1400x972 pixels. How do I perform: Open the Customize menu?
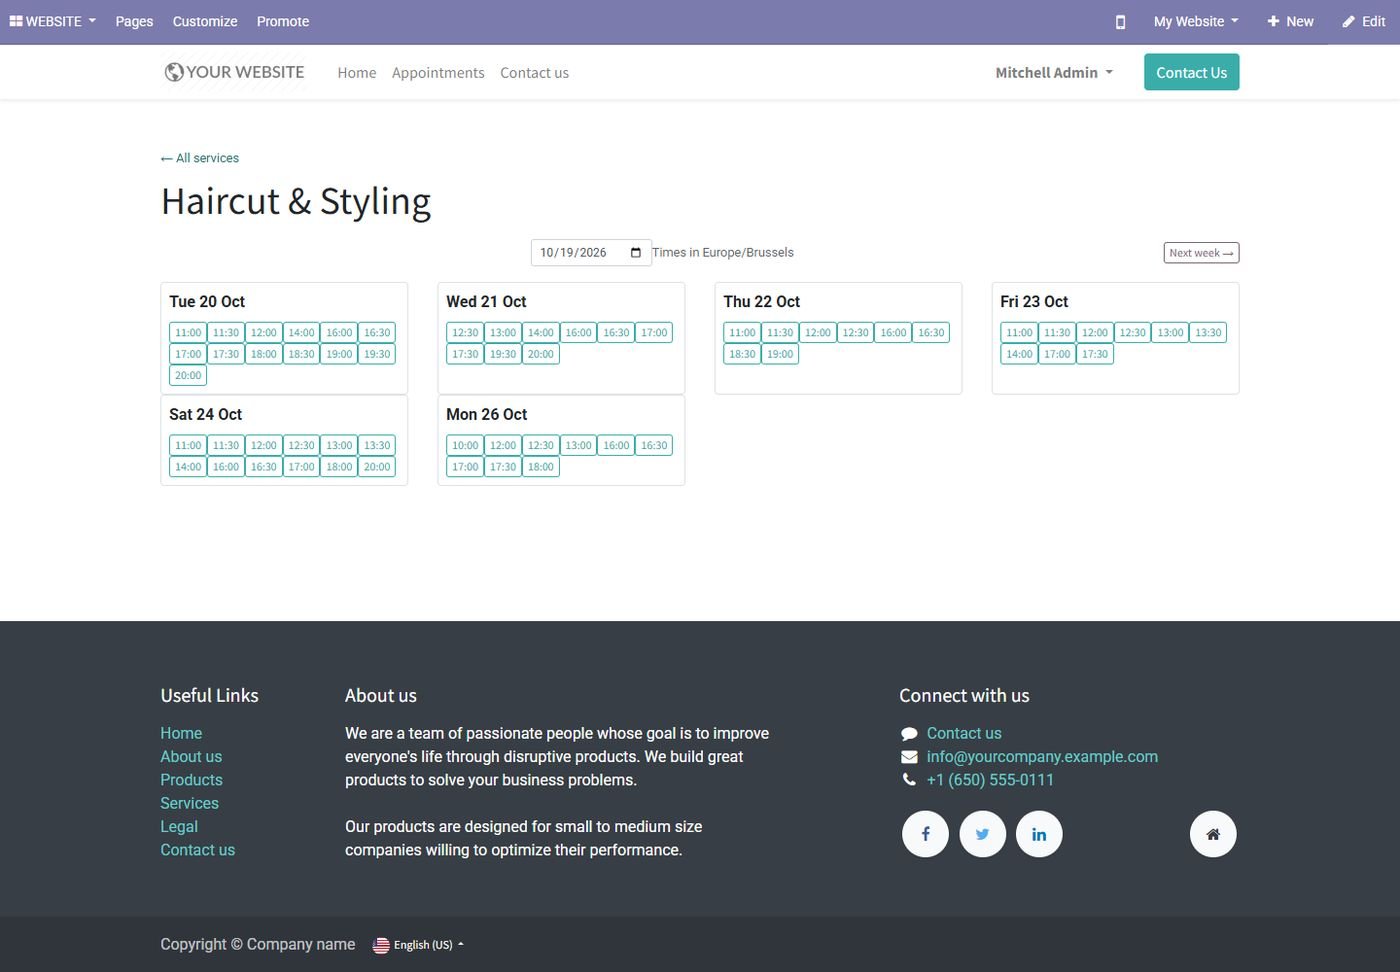tap(205, 21)
